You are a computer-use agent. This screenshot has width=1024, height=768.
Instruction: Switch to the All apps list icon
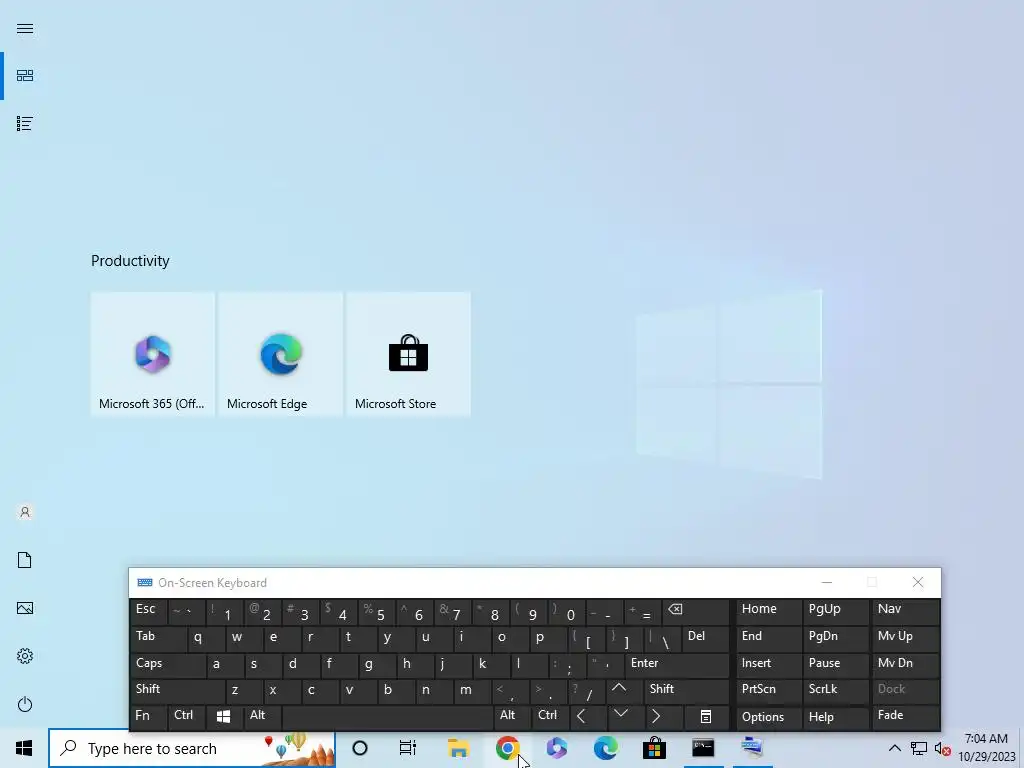[25, 123]
